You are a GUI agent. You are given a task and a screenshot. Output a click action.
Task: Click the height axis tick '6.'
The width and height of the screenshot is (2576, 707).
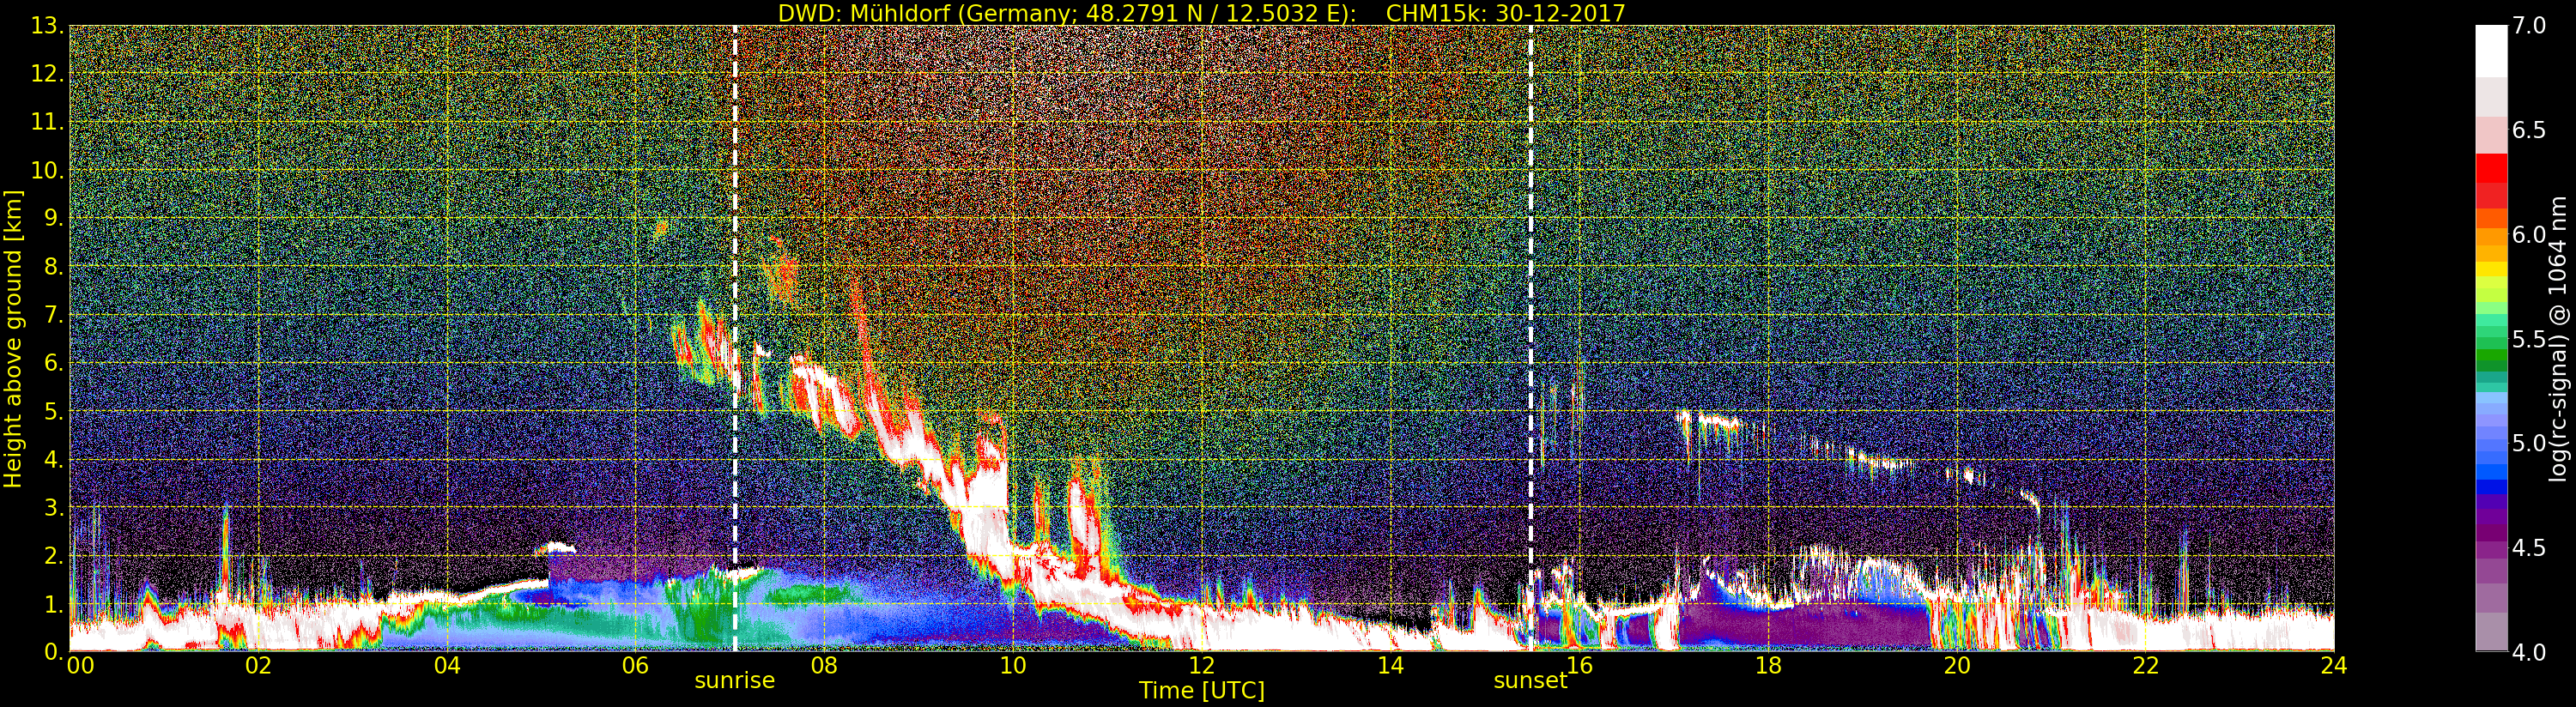point(53,363)
